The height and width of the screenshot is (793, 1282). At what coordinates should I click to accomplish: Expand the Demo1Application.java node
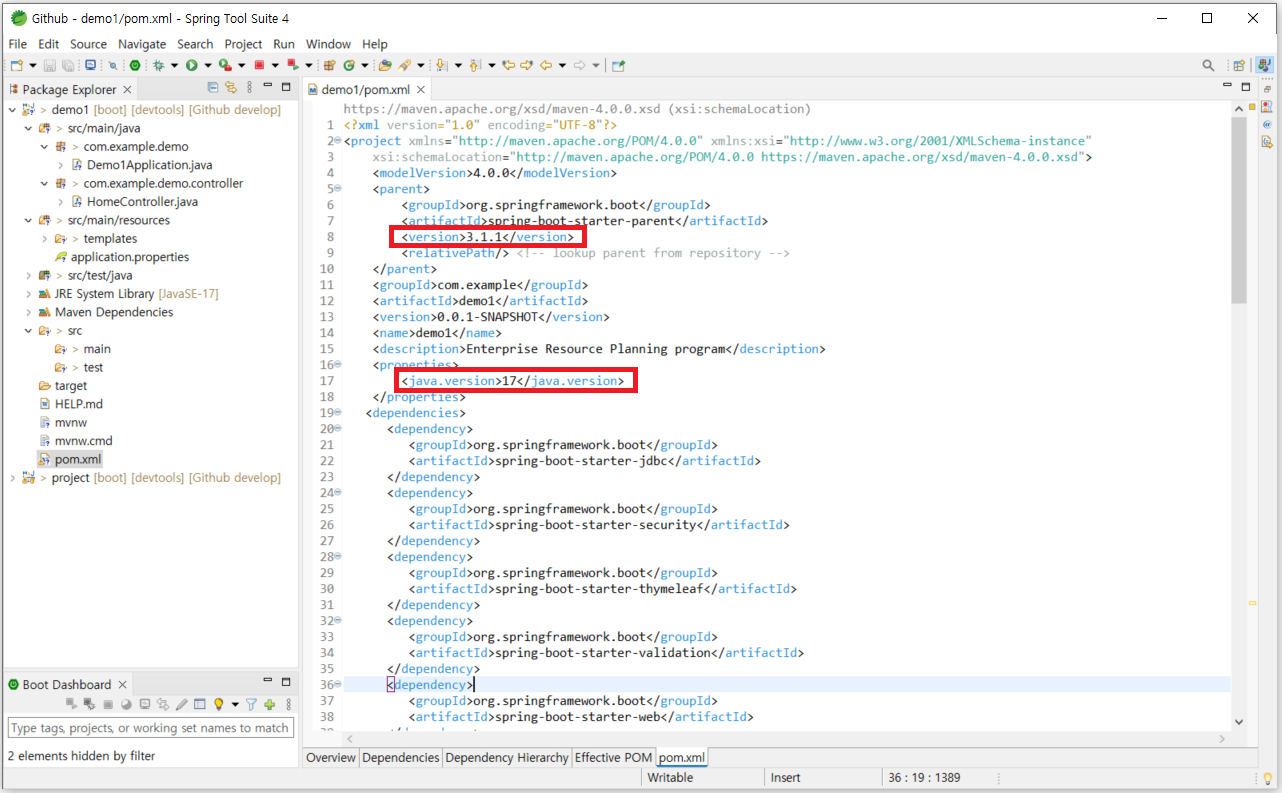pyautogui.click(x=61, y=165)
